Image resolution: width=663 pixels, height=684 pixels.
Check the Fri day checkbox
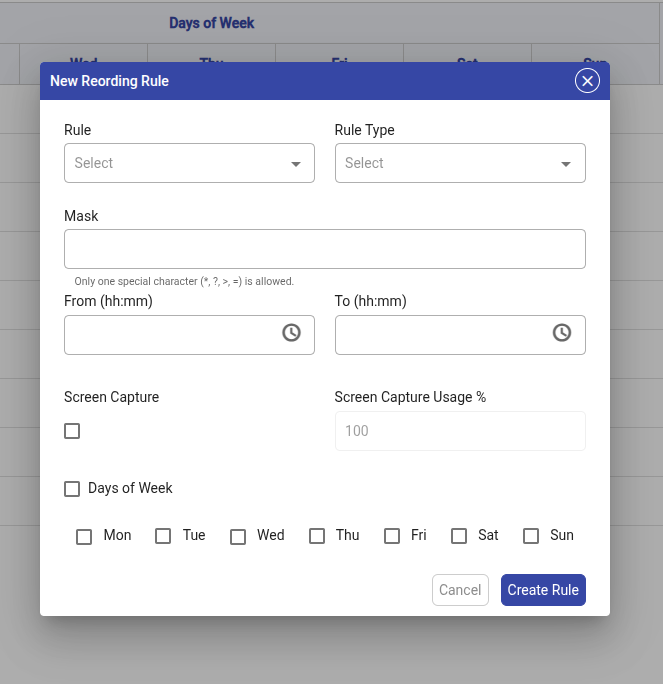click(392, 536)
